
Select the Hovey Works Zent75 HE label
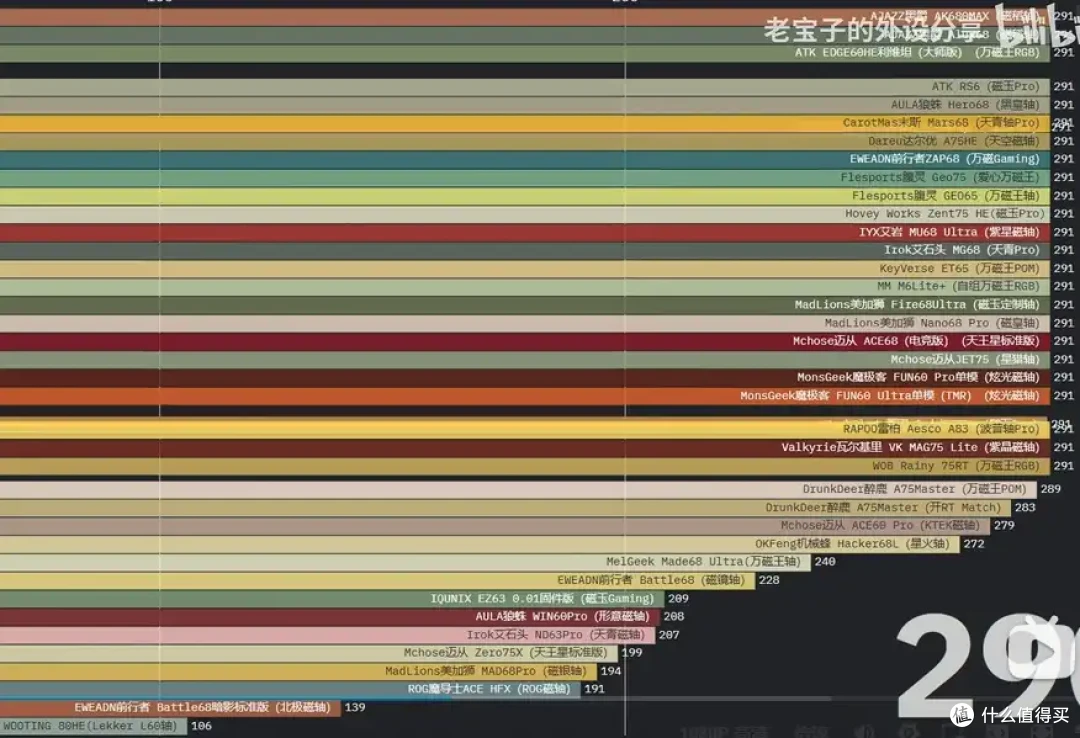pyautogui.click(x=945, y=214)
